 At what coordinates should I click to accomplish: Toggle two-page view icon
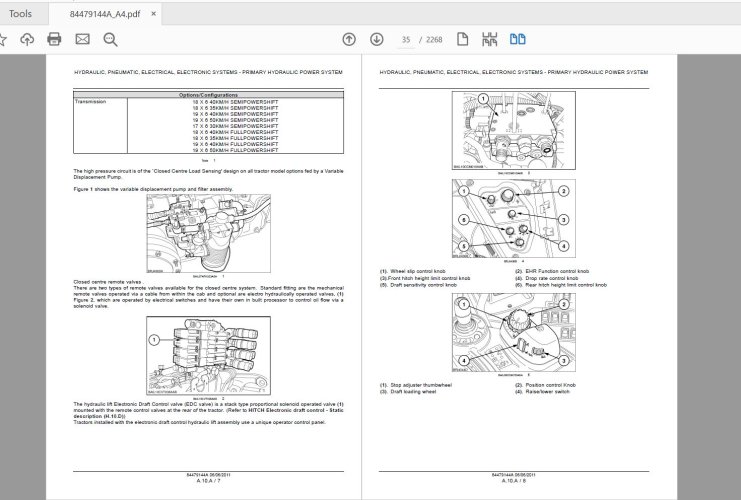pyautogui.click(x=517, y=39)
